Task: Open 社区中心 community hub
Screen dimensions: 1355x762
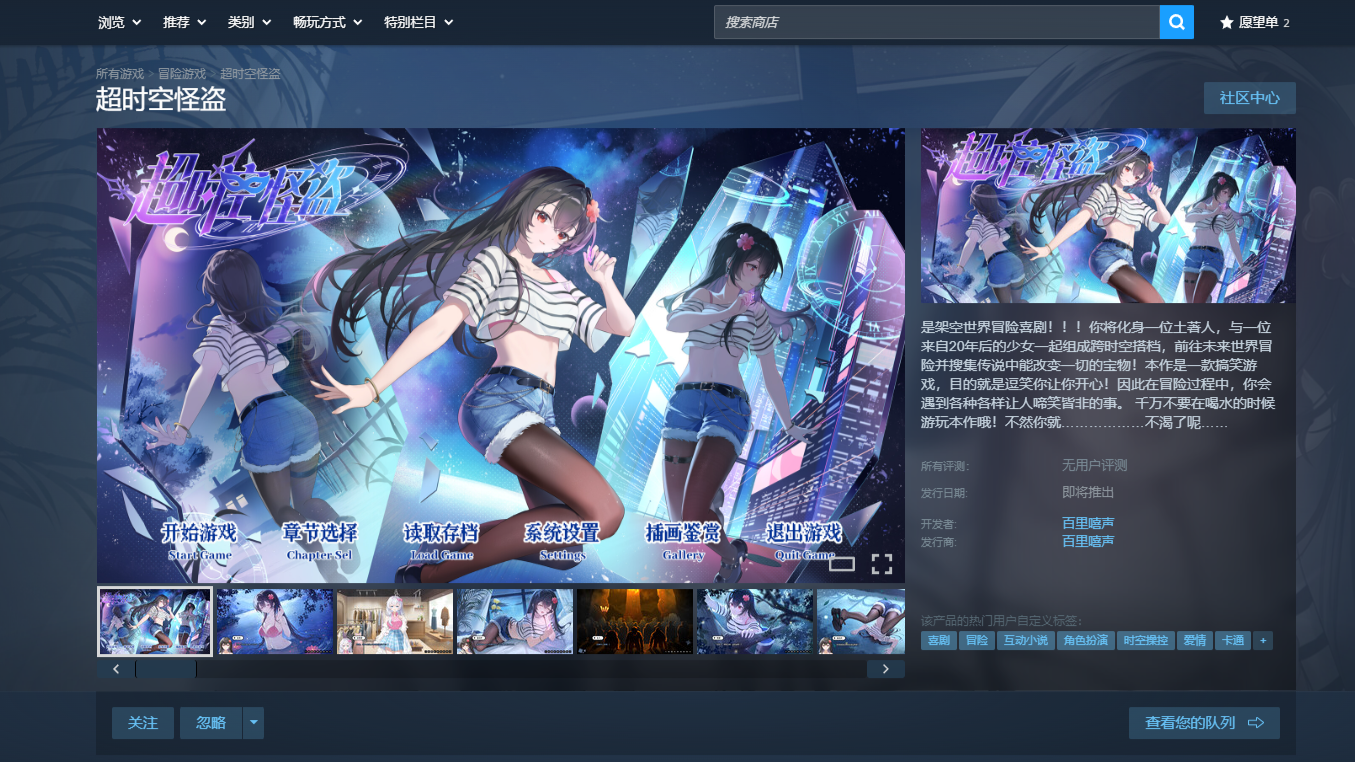Action: [x=1250, y=98]
